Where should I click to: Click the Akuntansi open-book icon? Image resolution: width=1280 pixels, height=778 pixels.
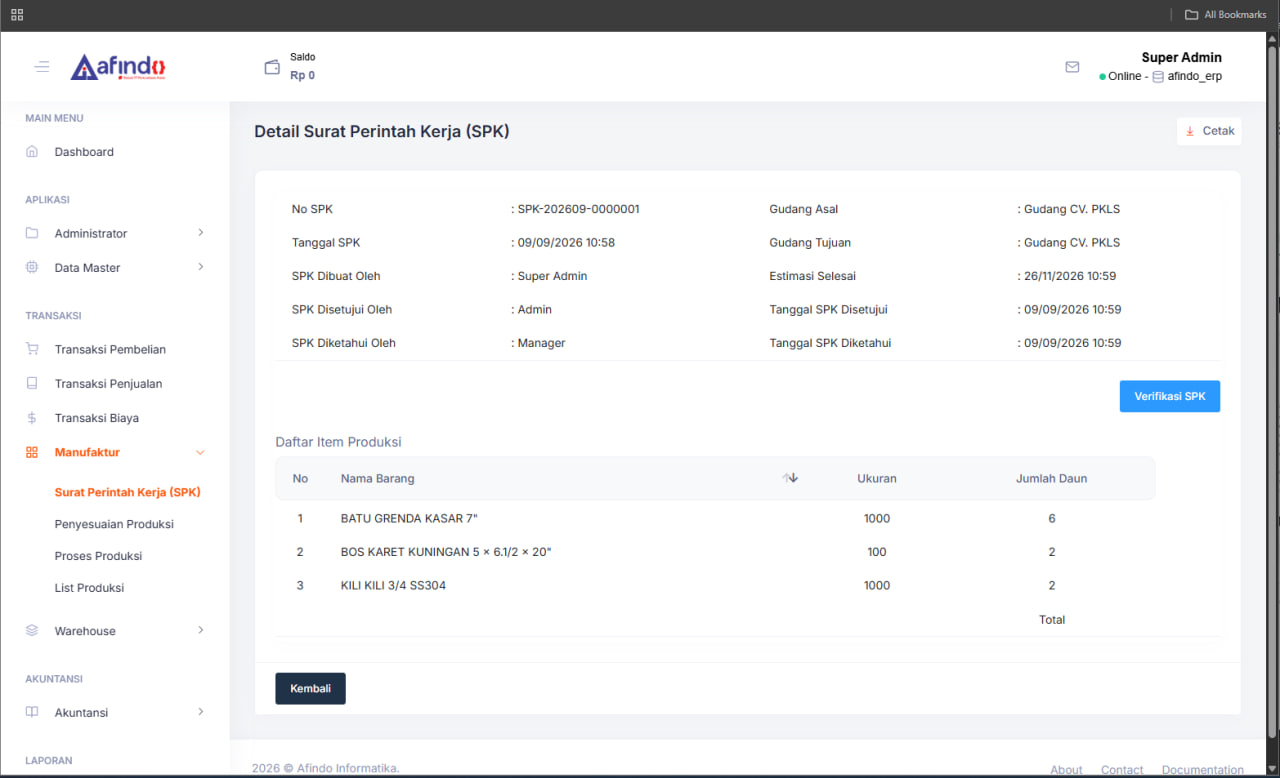(32, 712)
